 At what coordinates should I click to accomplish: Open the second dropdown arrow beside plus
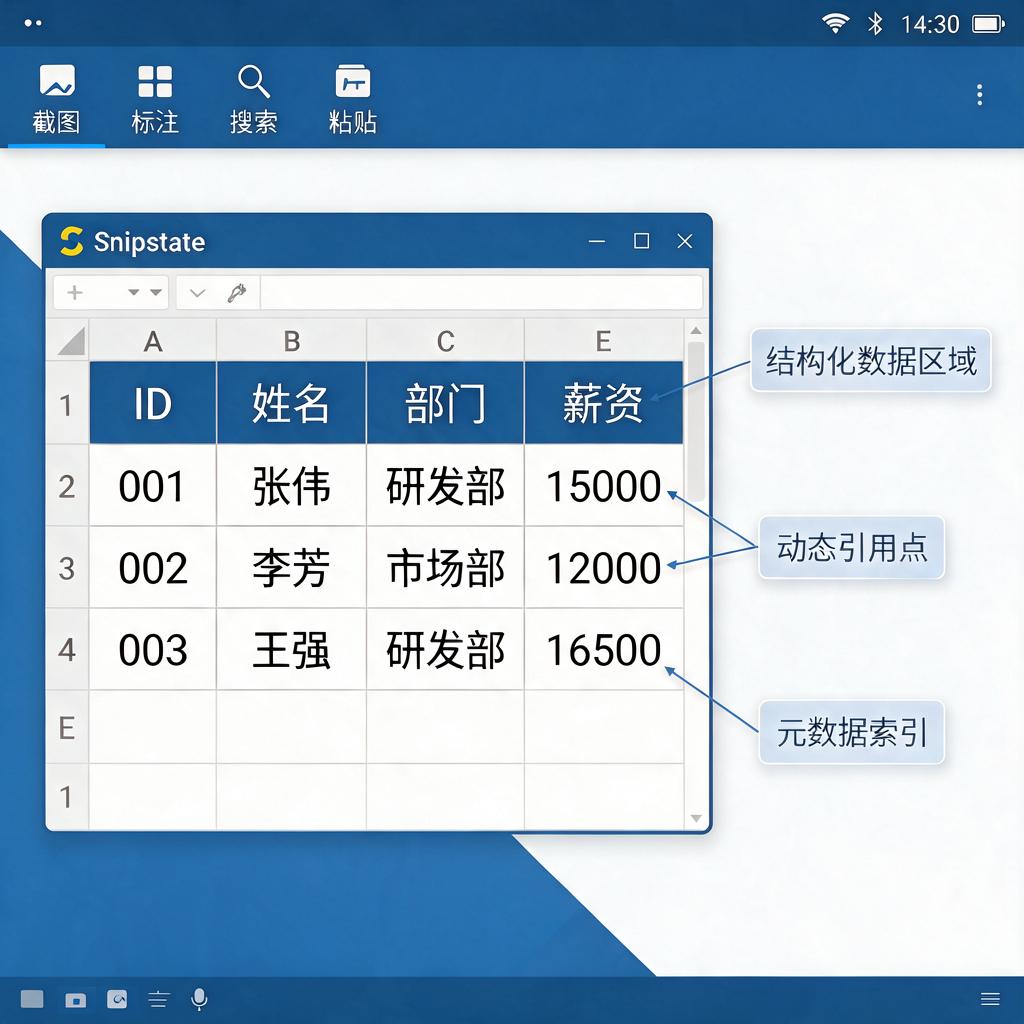pyautogui.click(x=155, y=293)
